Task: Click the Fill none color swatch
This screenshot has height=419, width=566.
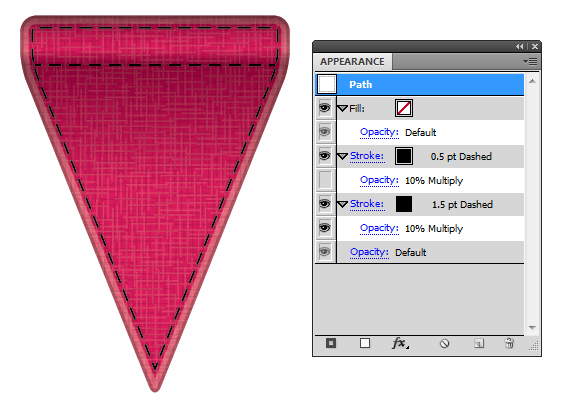Action: pyautogui.click(x=404, y=108)
